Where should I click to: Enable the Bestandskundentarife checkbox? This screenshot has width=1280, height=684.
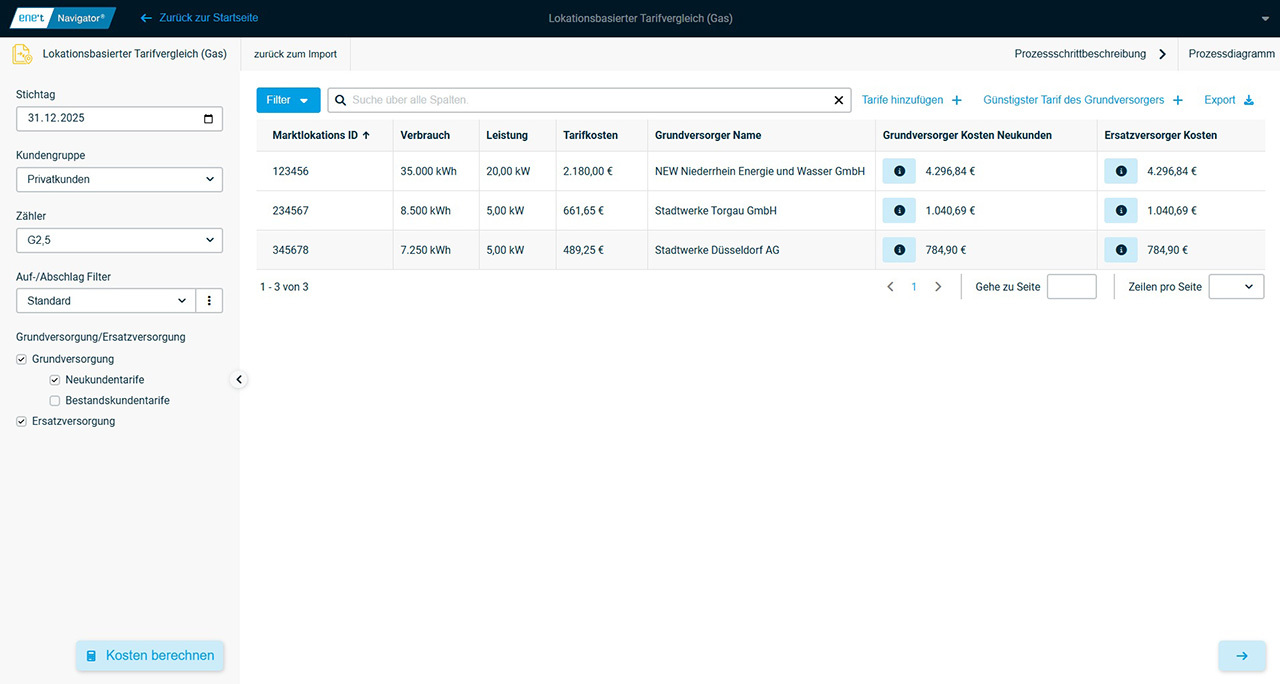click(55, 401)
